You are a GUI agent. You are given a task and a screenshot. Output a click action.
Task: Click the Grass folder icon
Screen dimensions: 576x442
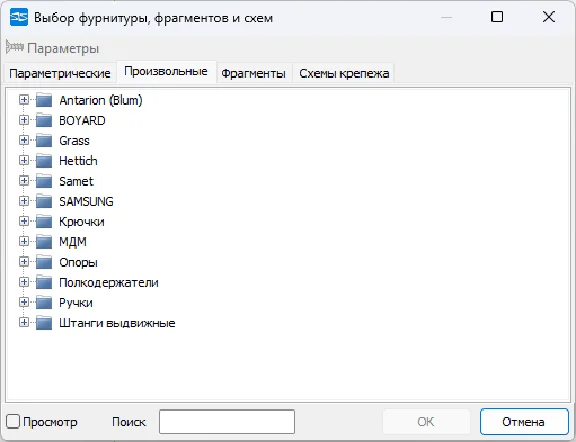click(44, 140)
